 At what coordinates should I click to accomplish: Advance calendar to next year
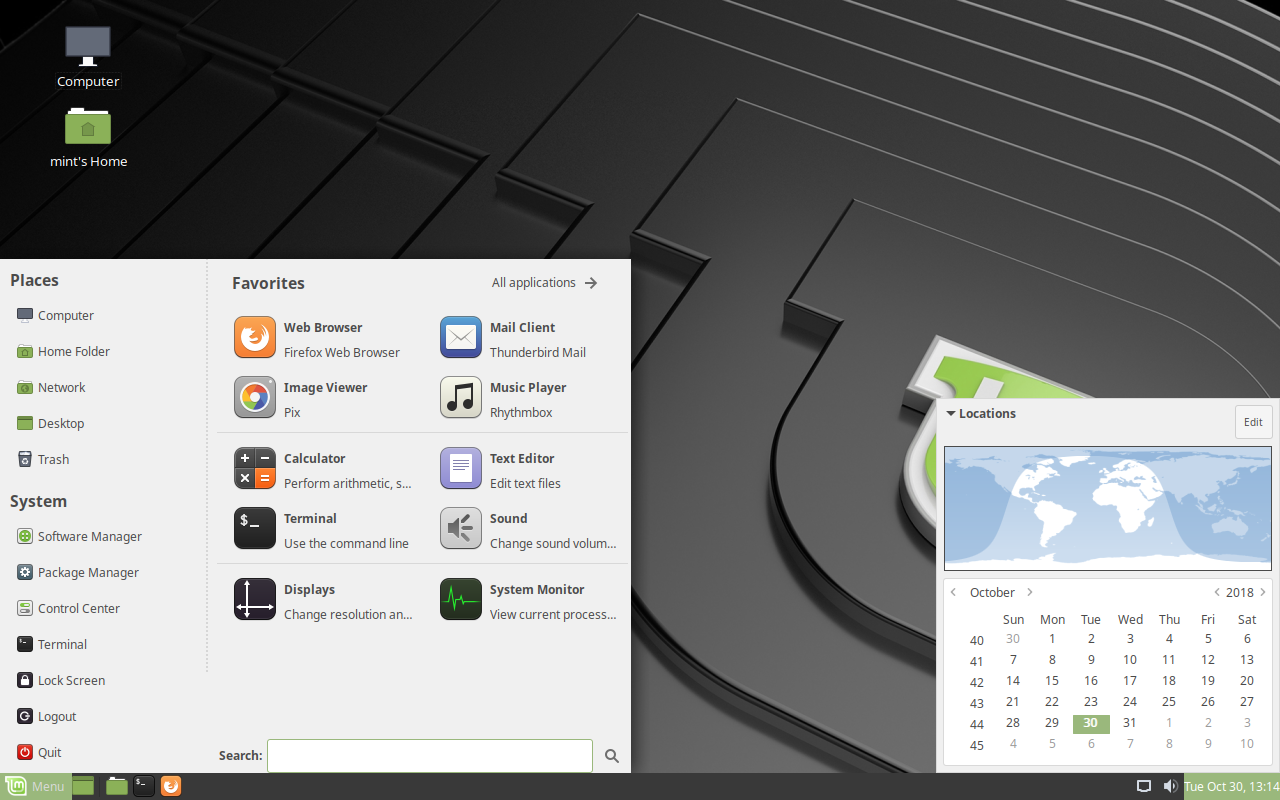click(1263, 593)
